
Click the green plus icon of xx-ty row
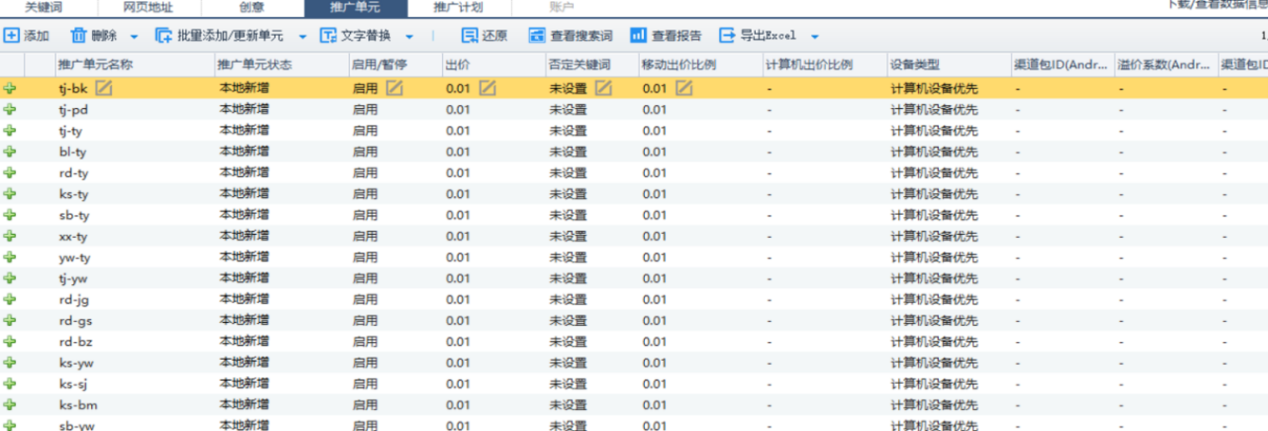[x=10, y=236]
